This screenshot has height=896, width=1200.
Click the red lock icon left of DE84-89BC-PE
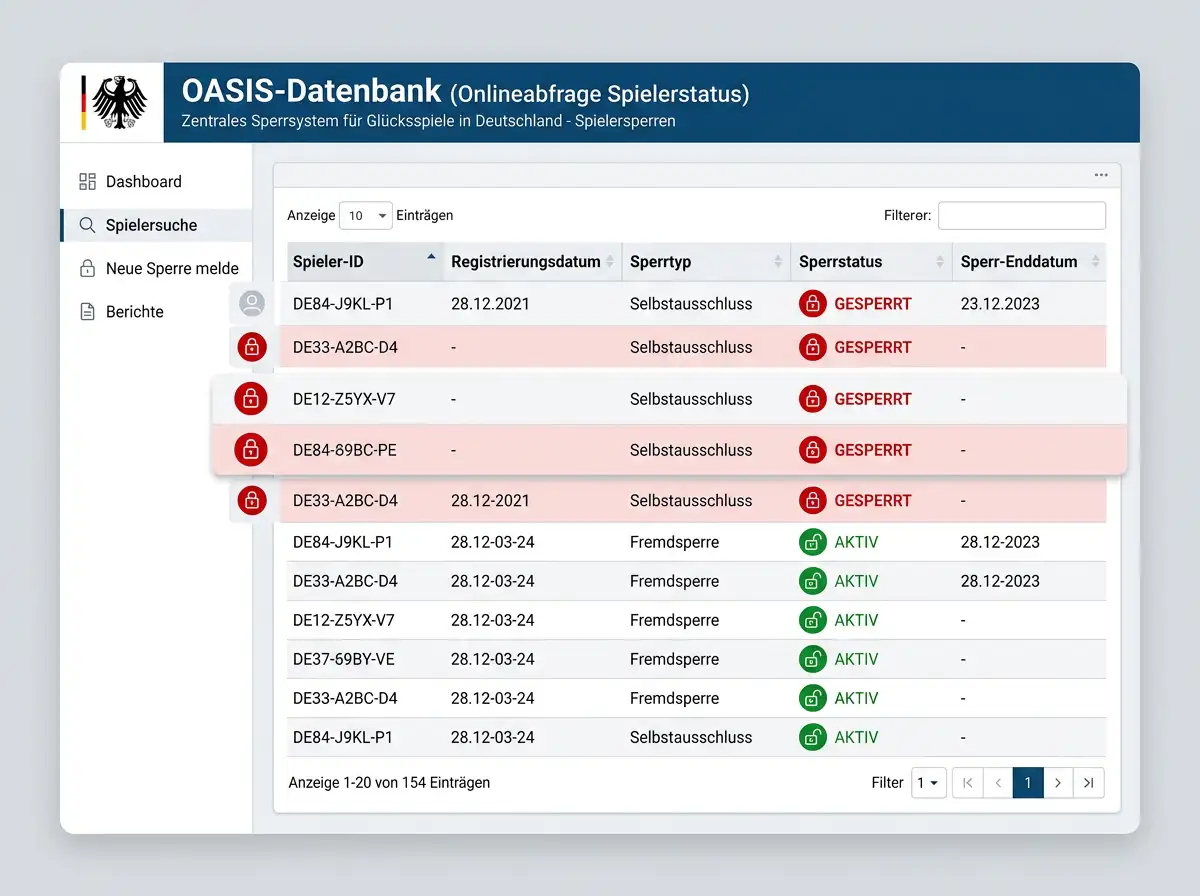point(251,449)
